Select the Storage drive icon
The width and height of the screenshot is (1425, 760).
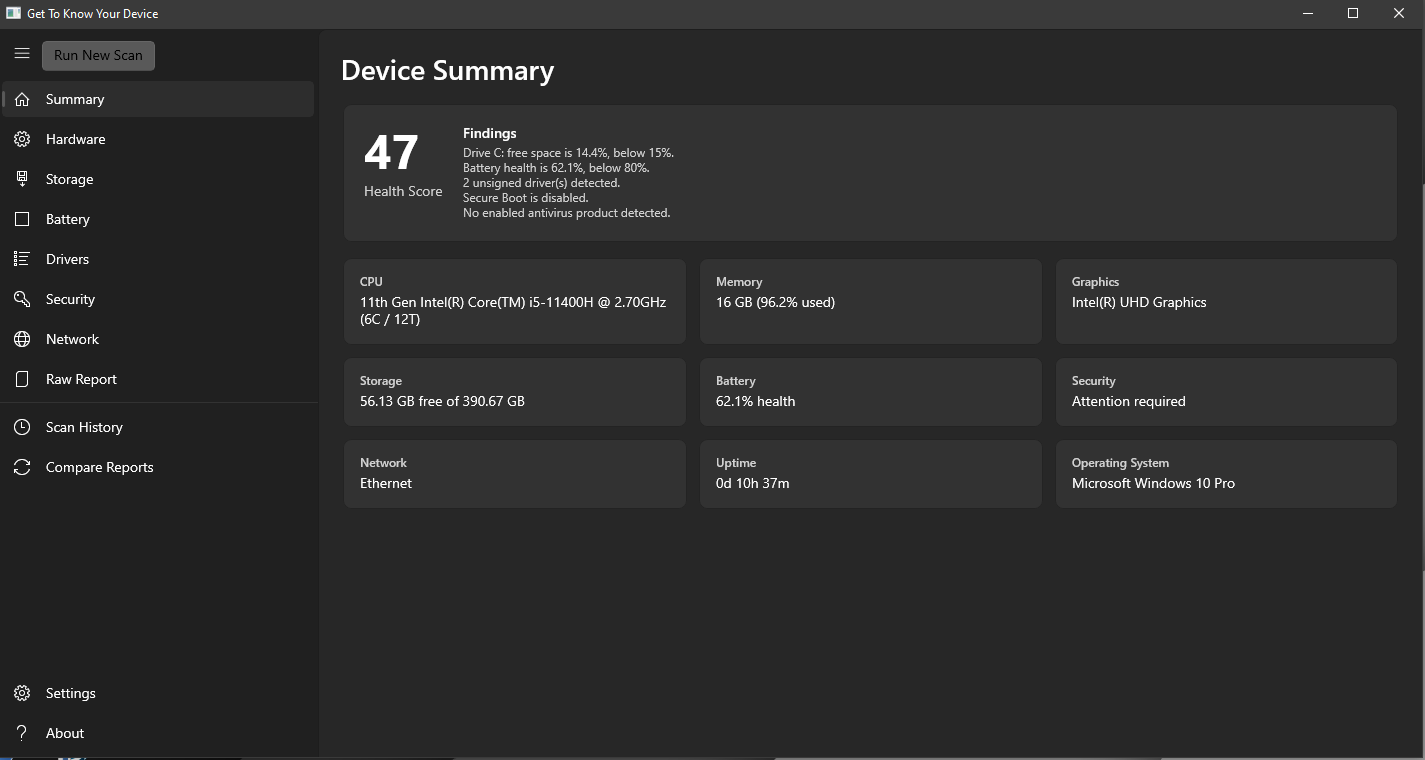(x=22, y=179)
